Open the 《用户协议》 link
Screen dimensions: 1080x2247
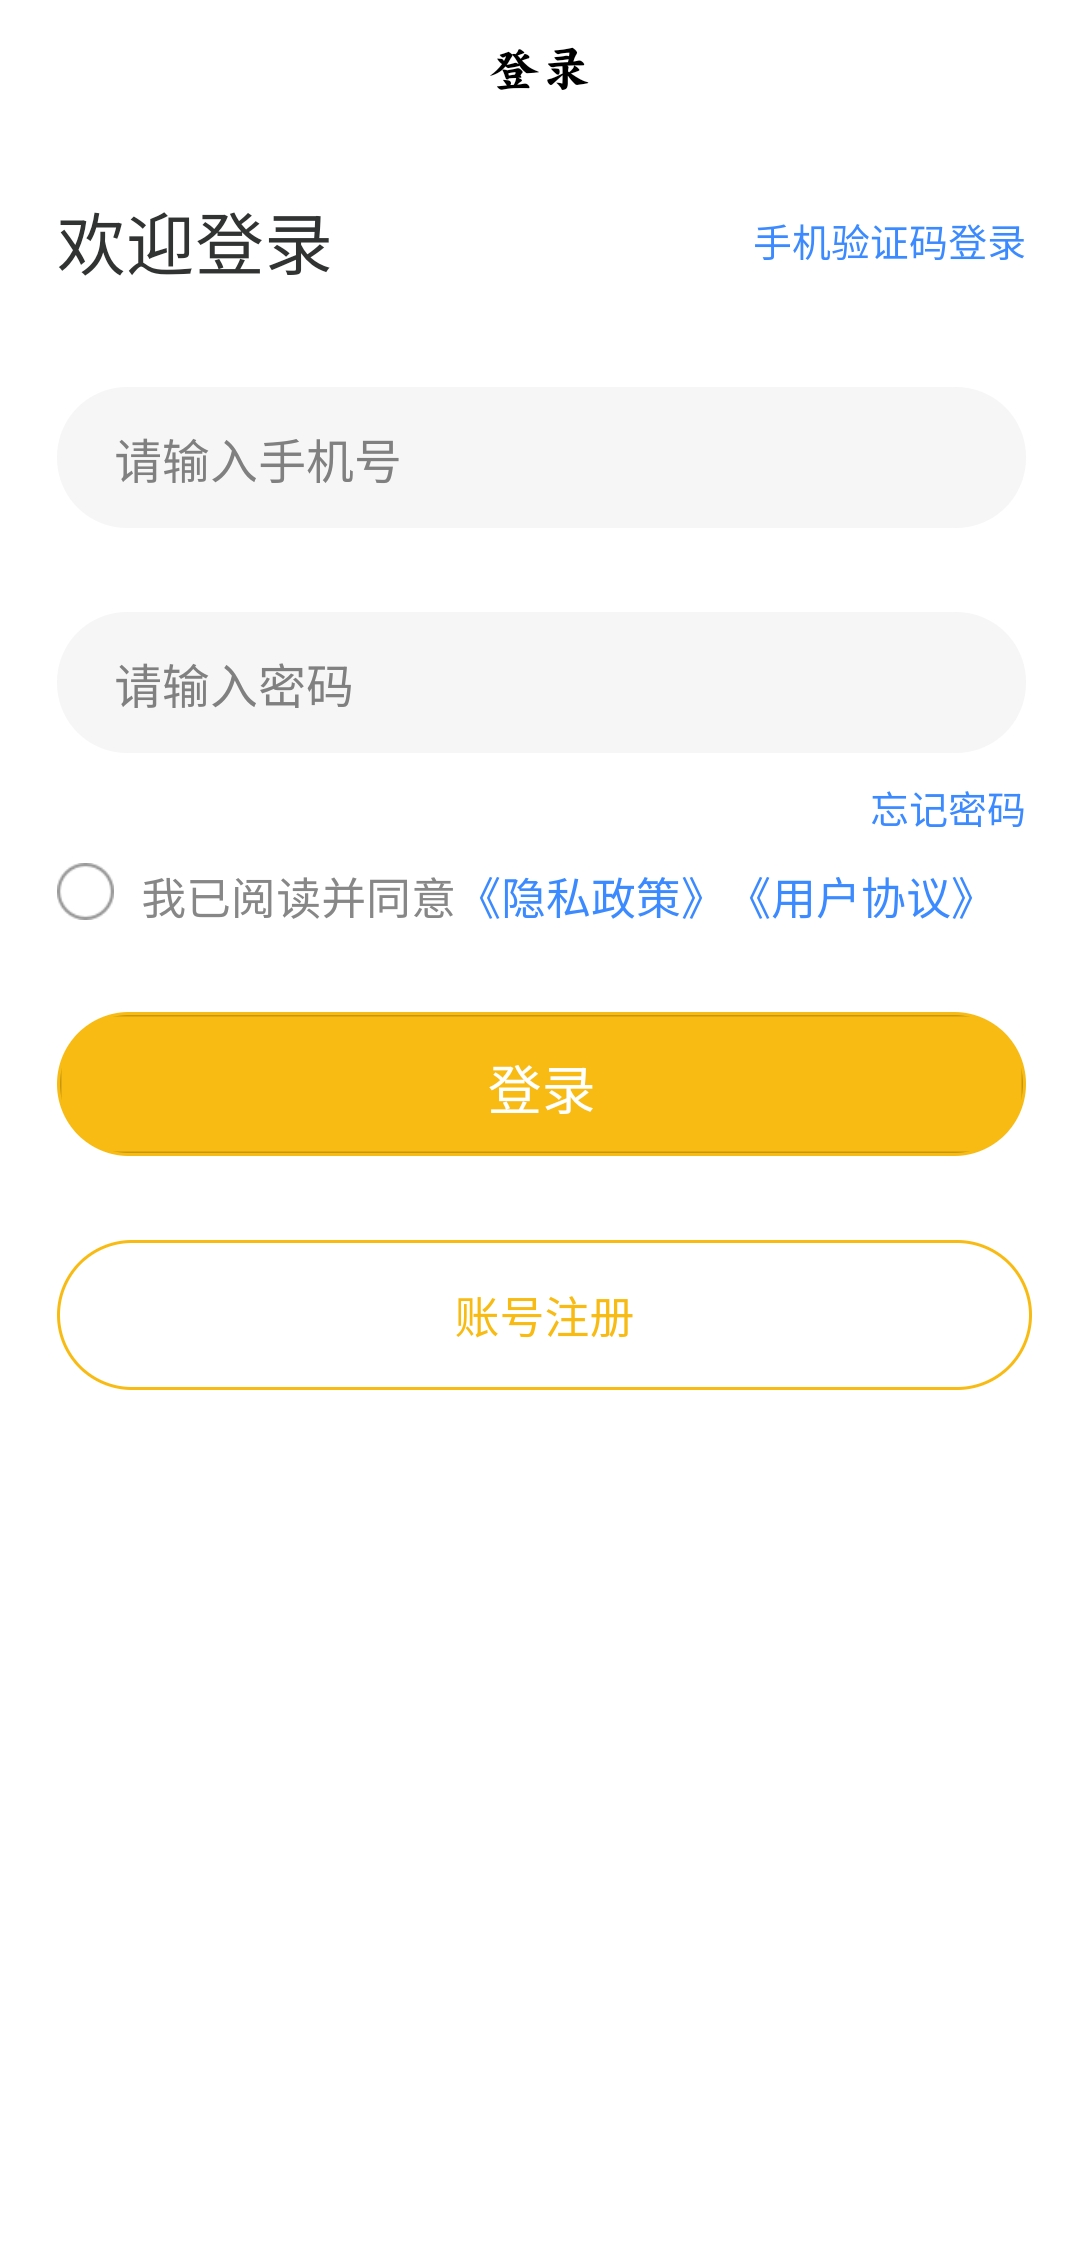point(860,898)
